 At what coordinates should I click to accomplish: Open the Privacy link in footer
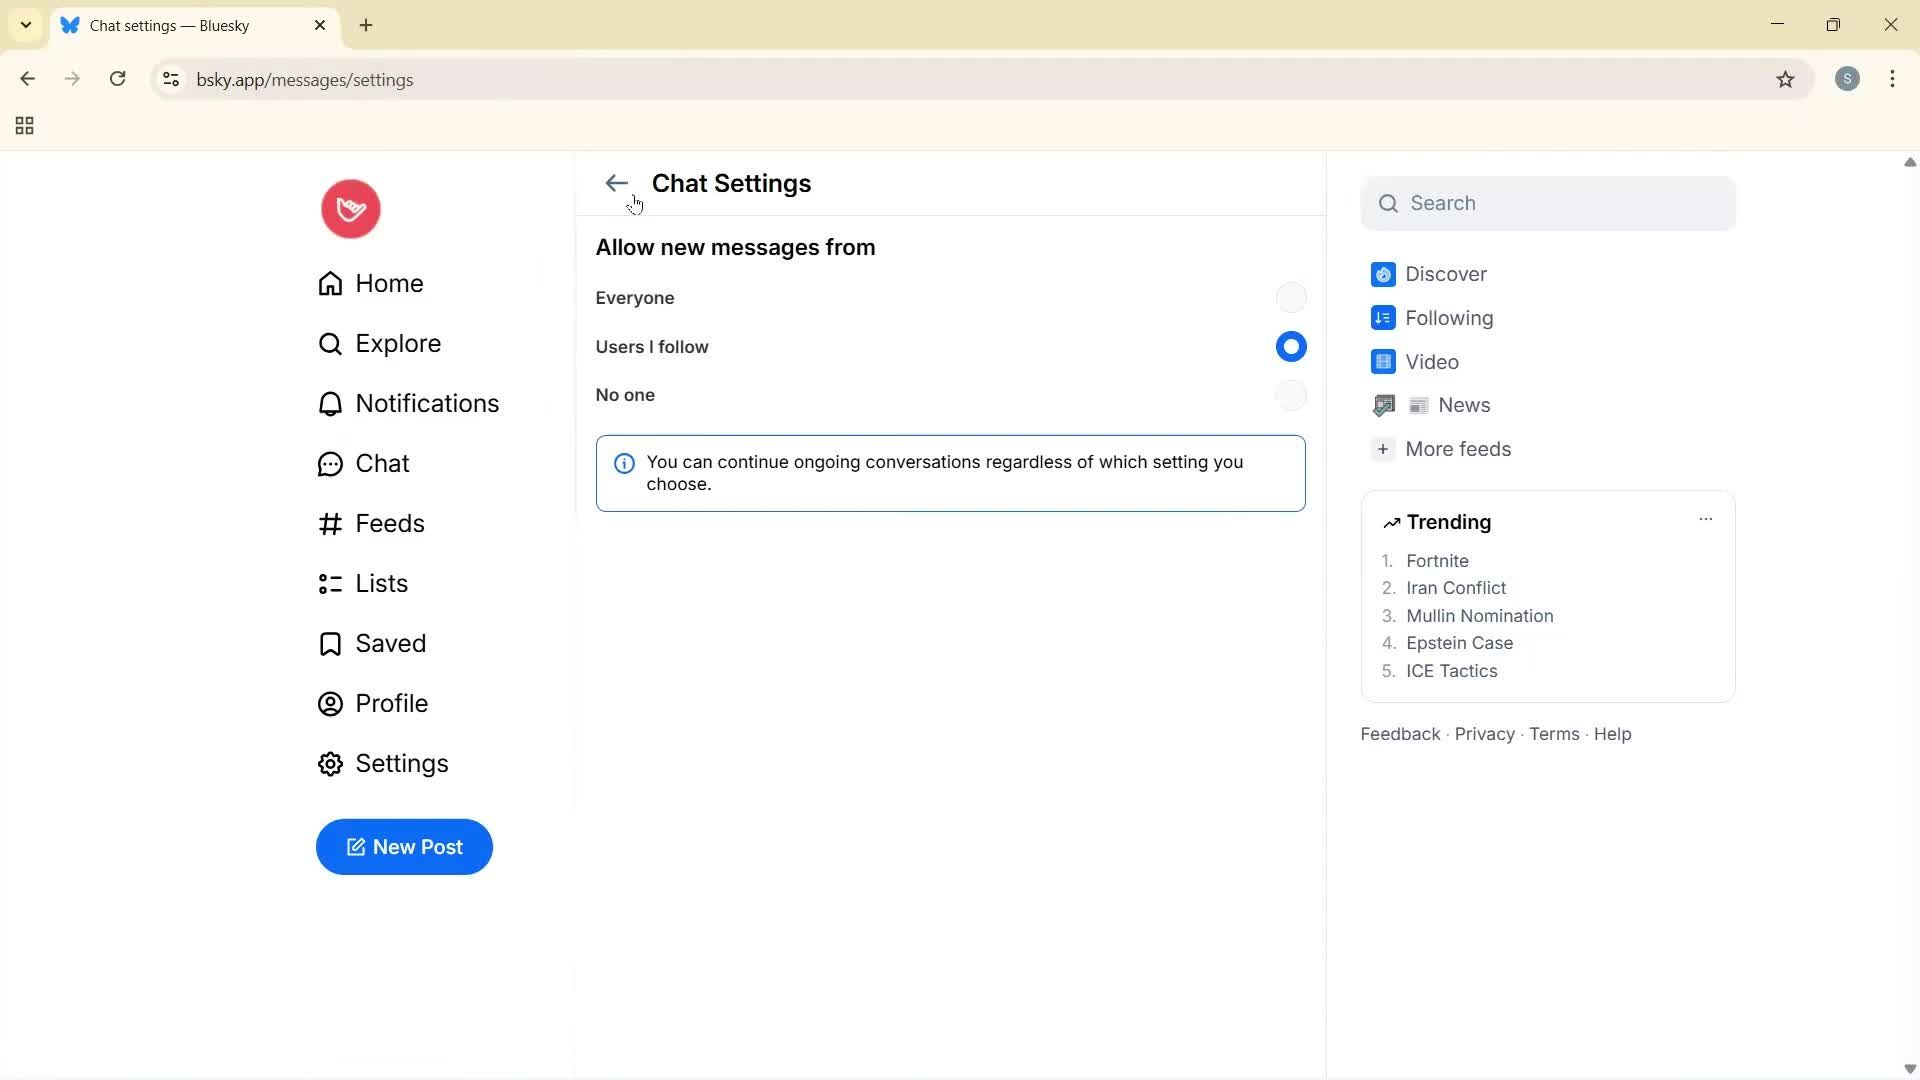[1483, 733]
